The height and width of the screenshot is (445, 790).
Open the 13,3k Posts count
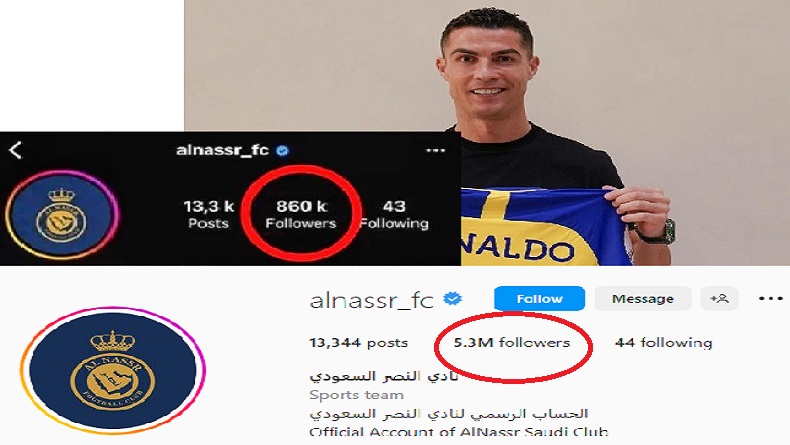click(209, 214)
